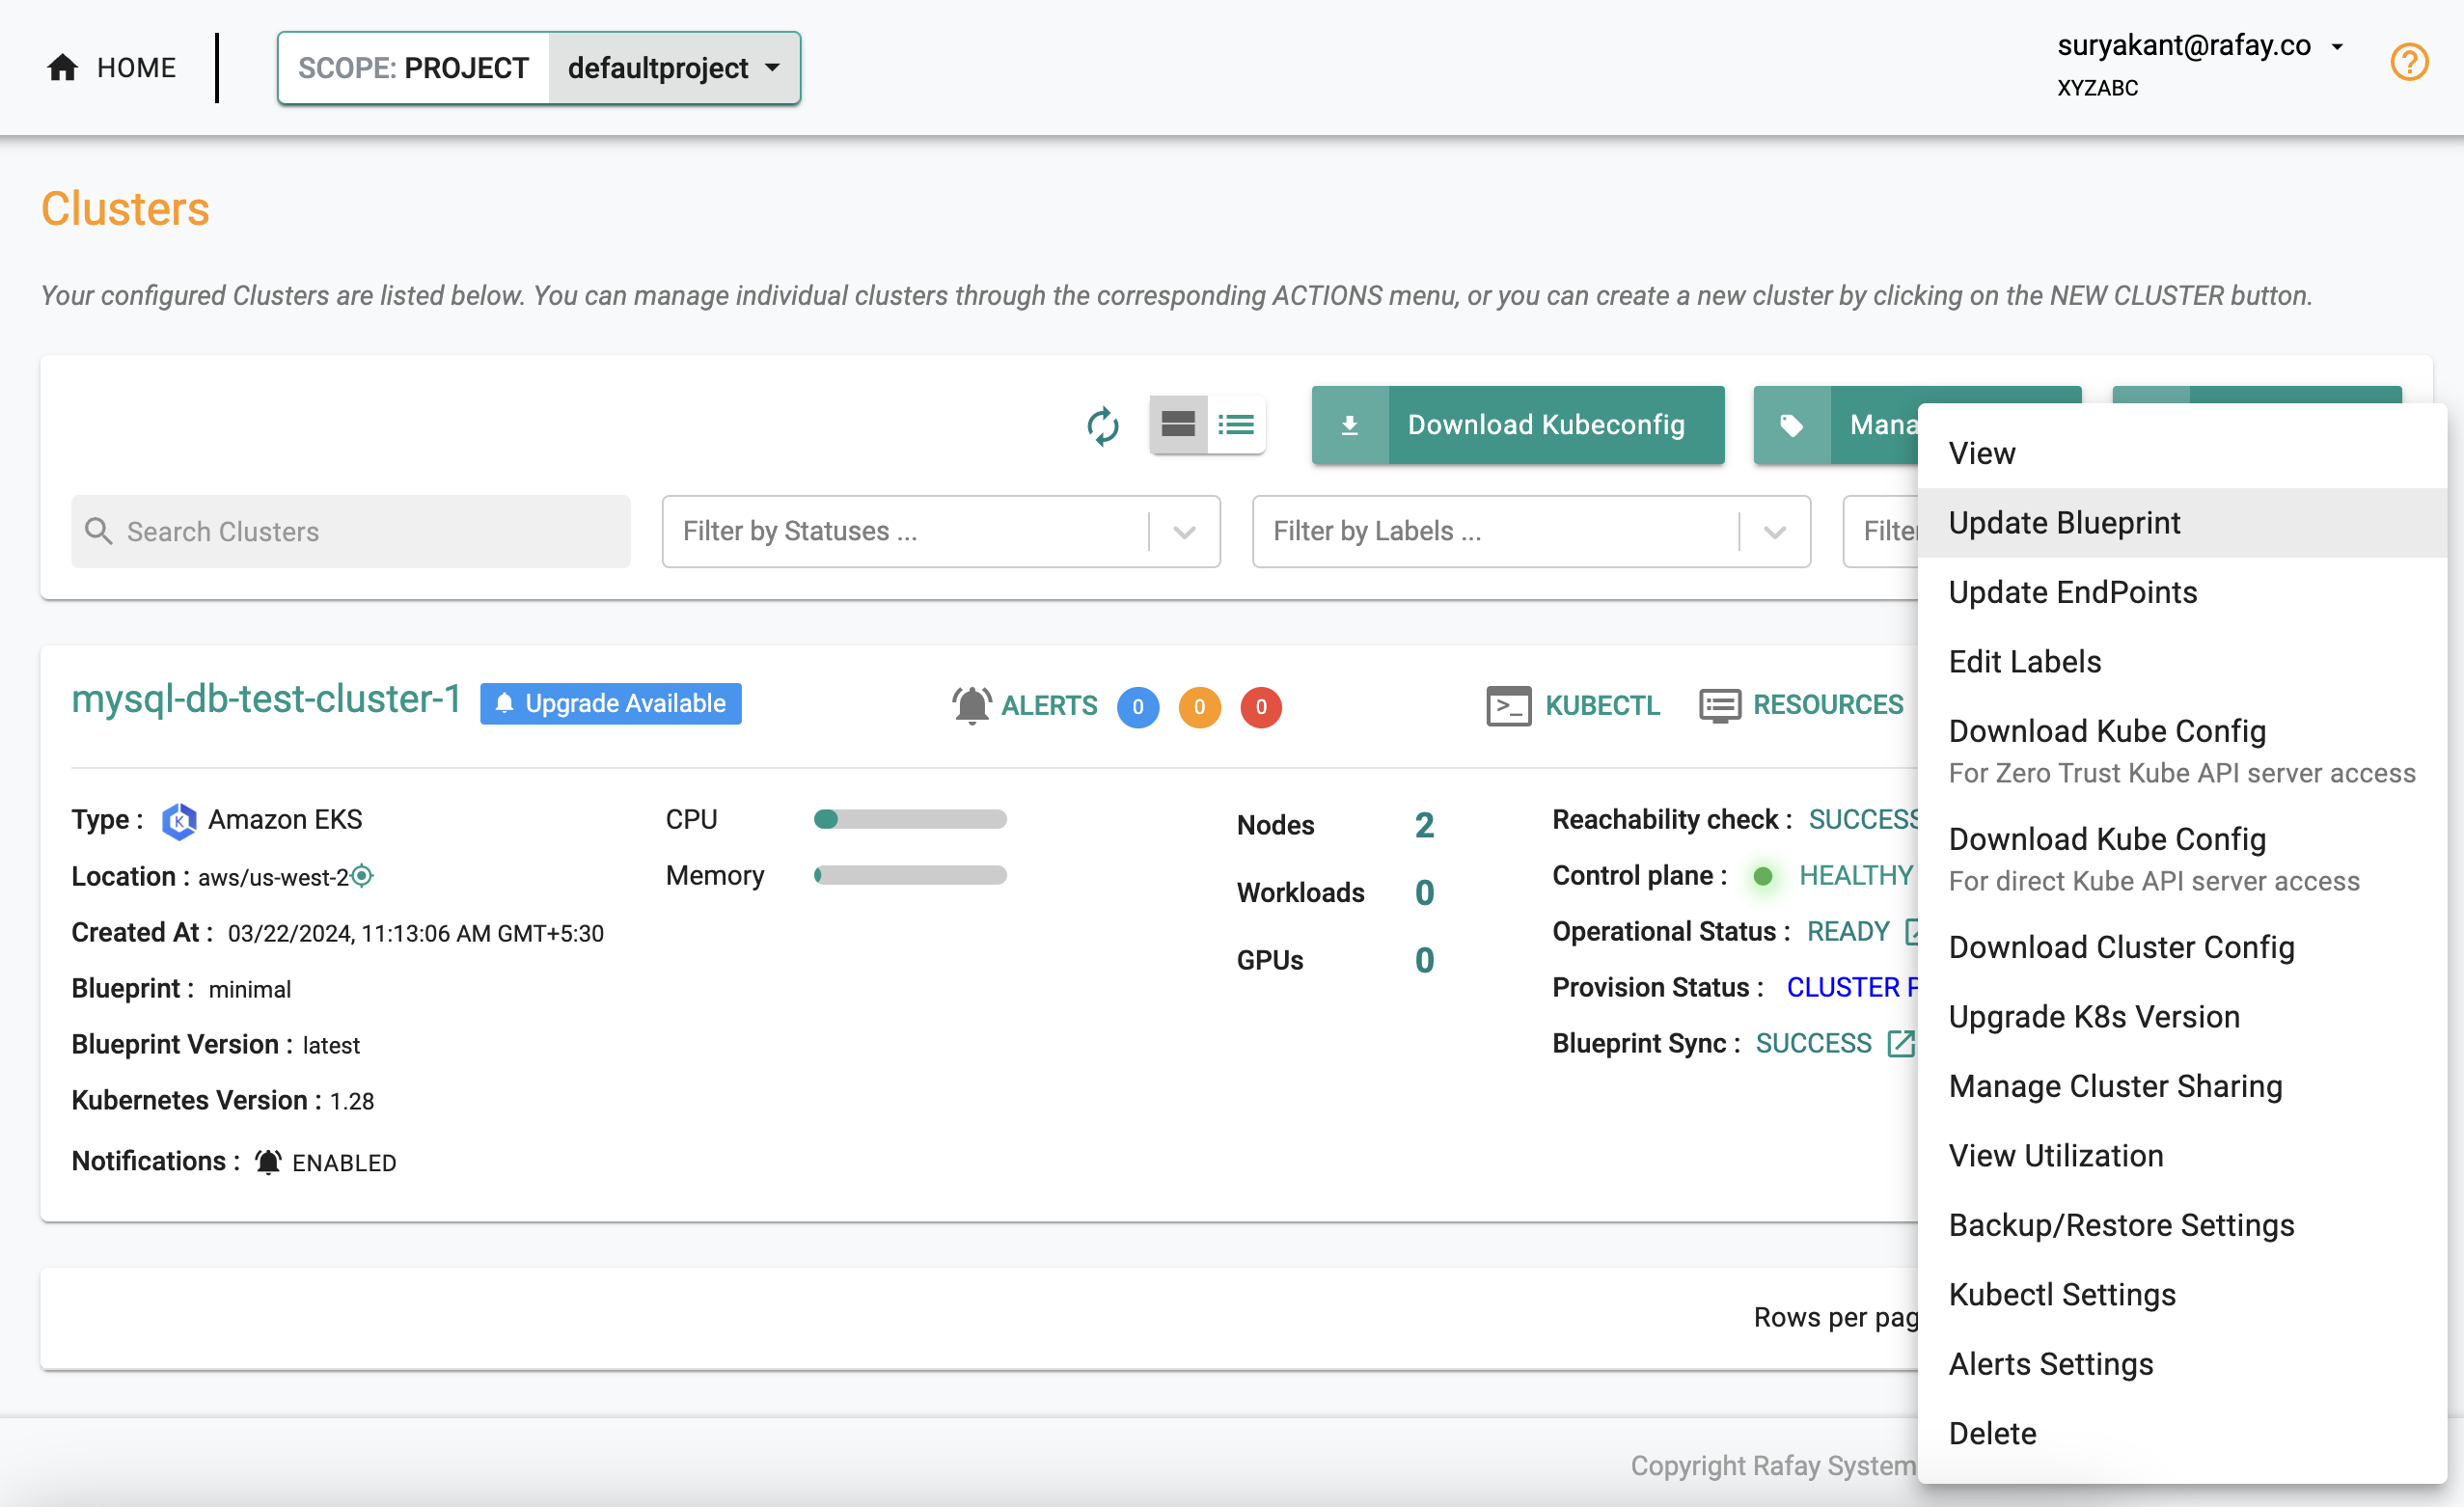Open the help question mark icon
This screenshot has height=1507, width=2464.
(x=2409, y=62)
